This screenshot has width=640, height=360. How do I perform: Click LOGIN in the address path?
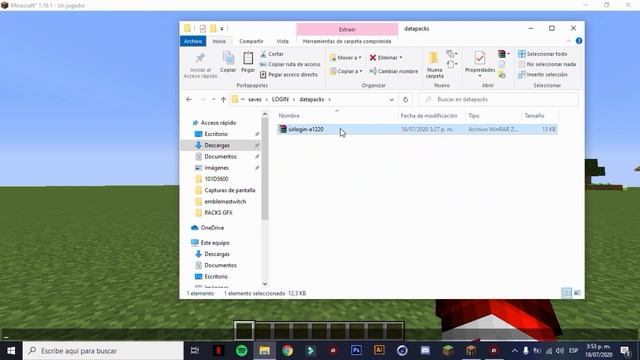coord(280,100)
